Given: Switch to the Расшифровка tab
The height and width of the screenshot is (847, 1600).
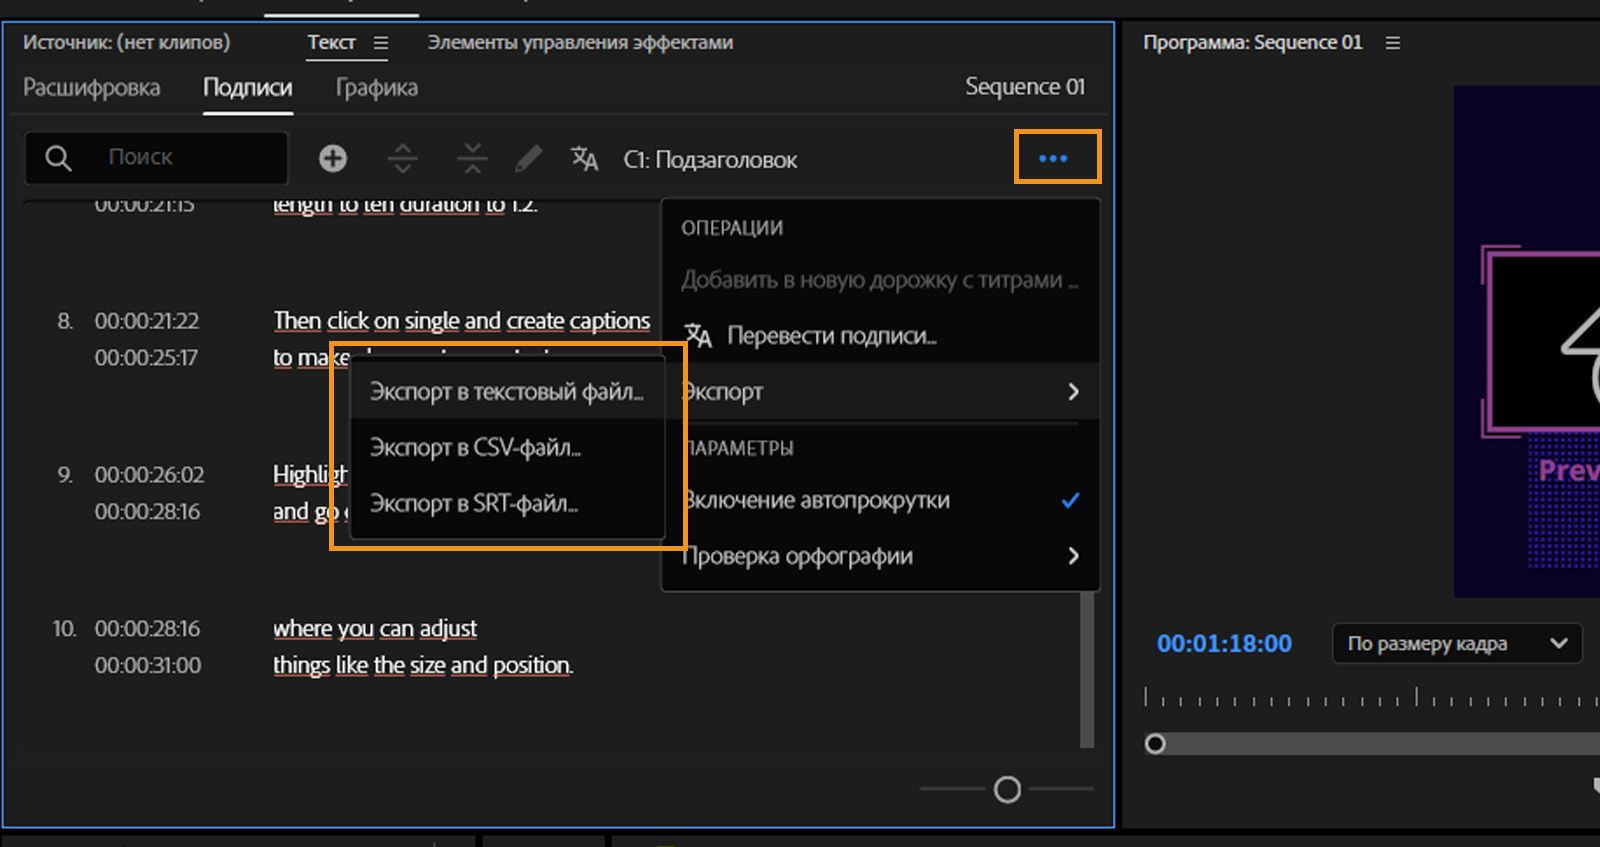Looking at the screenshot, I should tap(91, 88).
